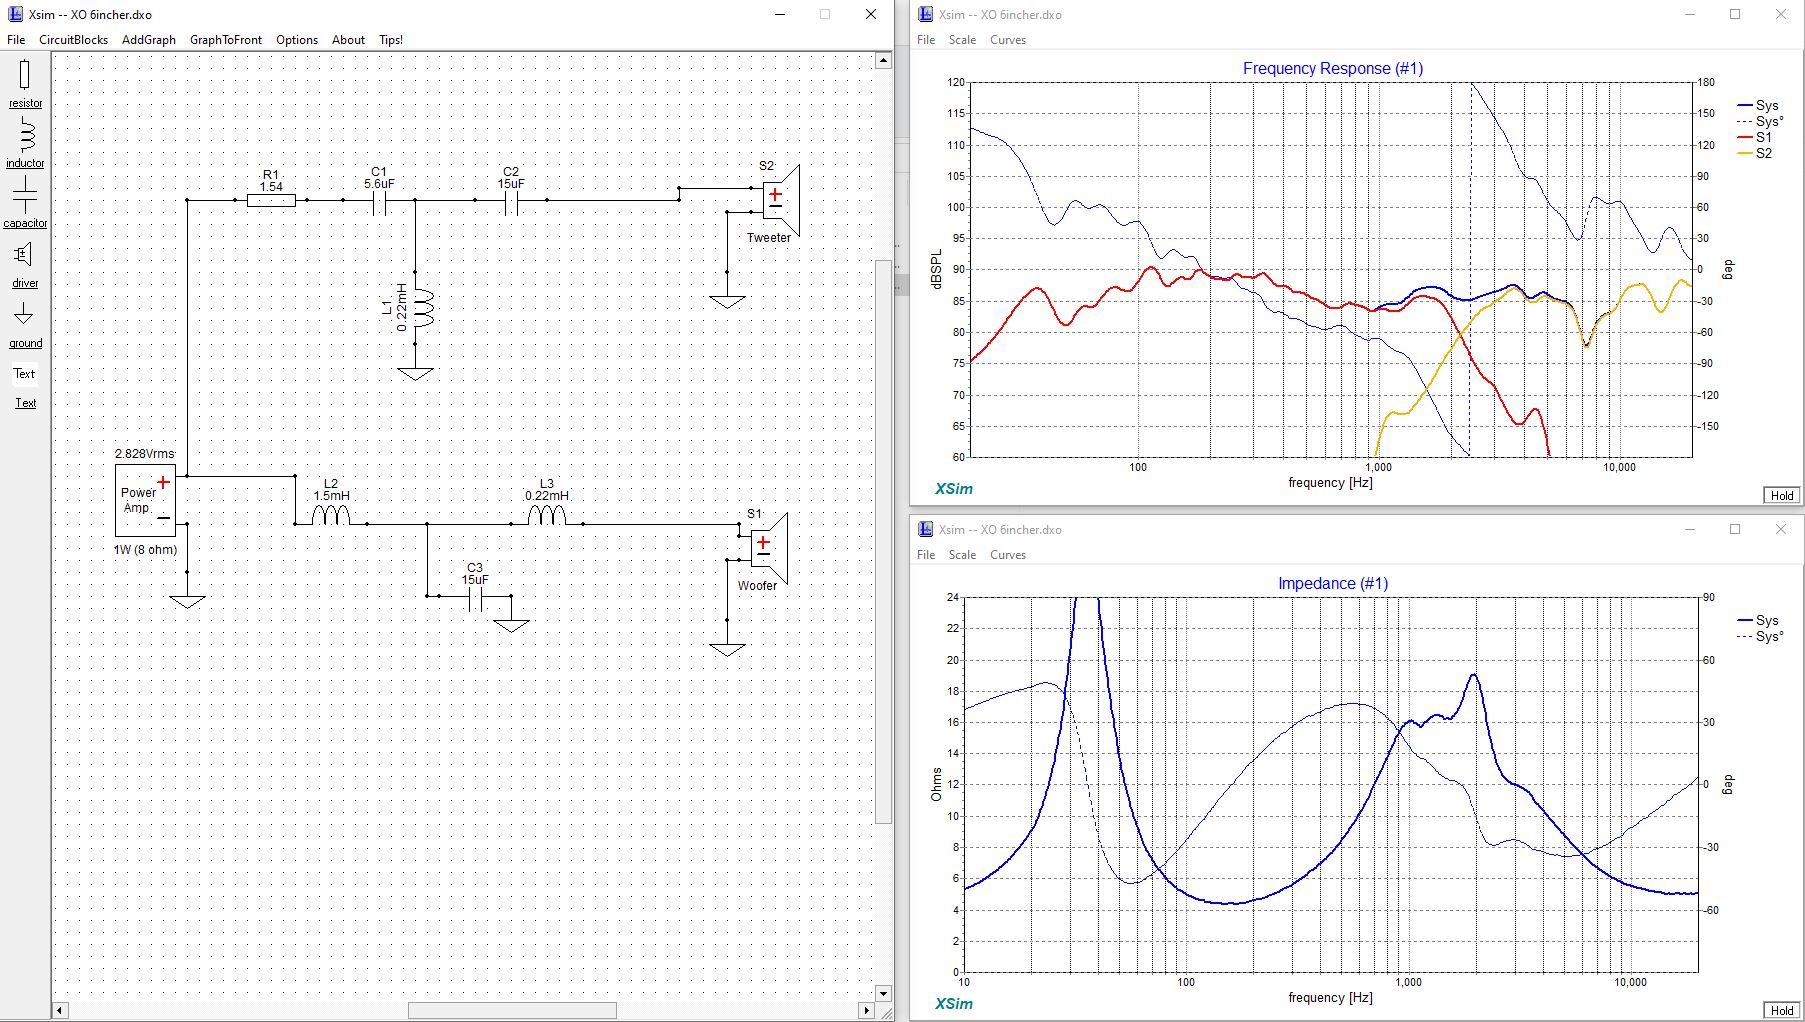Select the Tweeter driver S2
Image resolution: width=1805 pixels, height=1022 pixels.
pyautogui.click(x=781, y=200)
